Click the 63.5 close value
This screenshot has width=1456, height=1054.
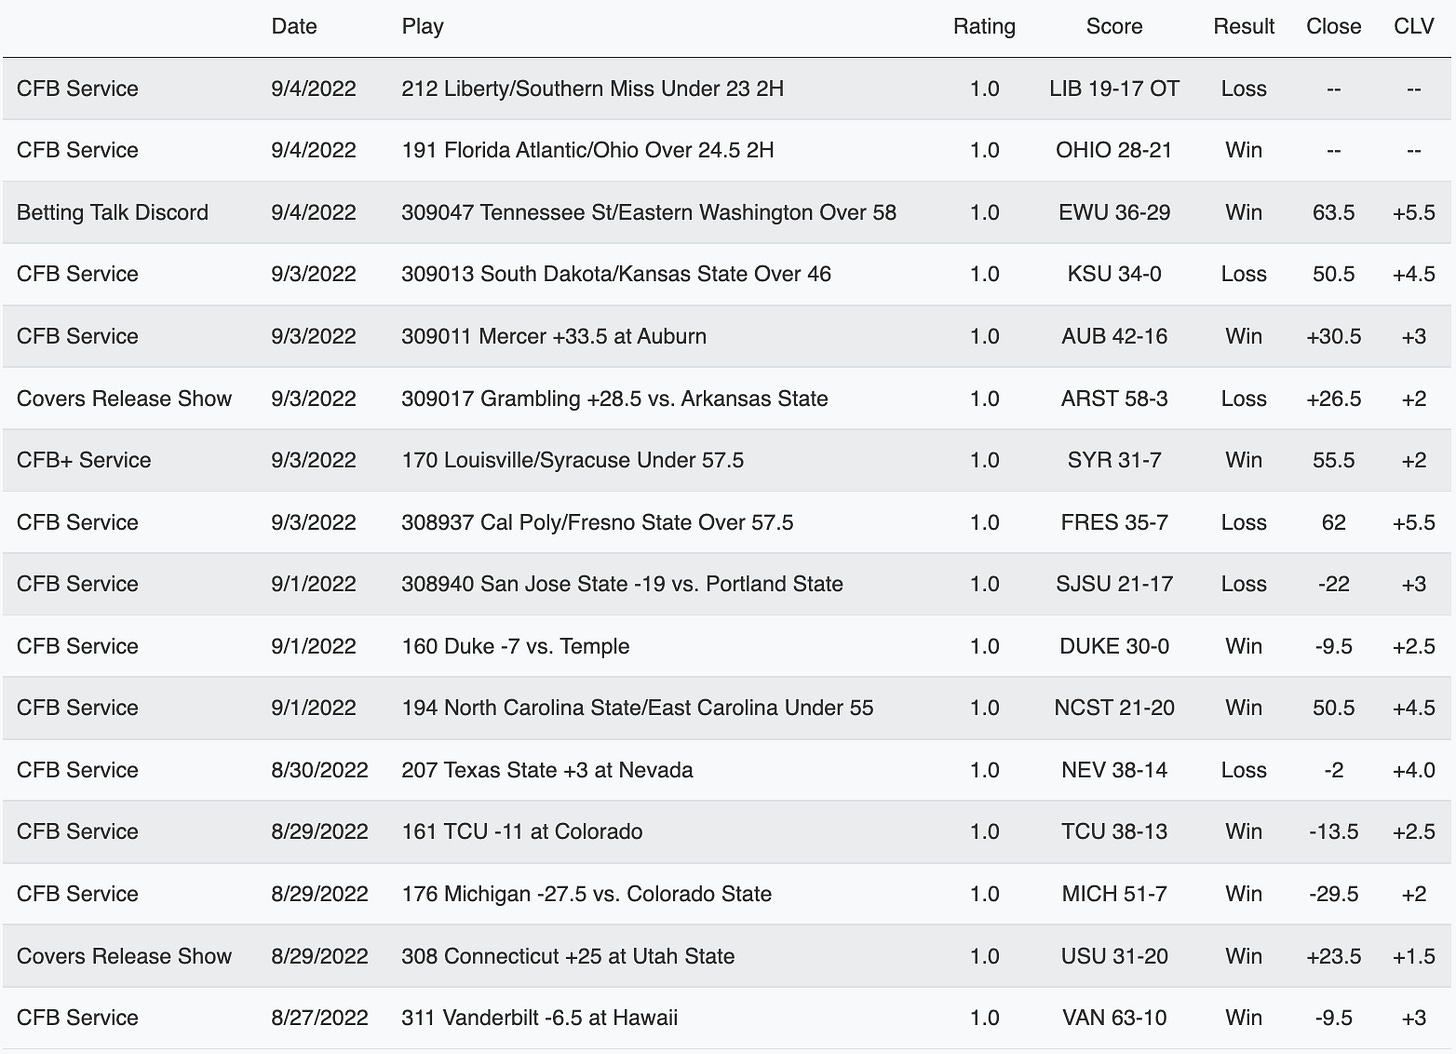tap(1334, 213)
